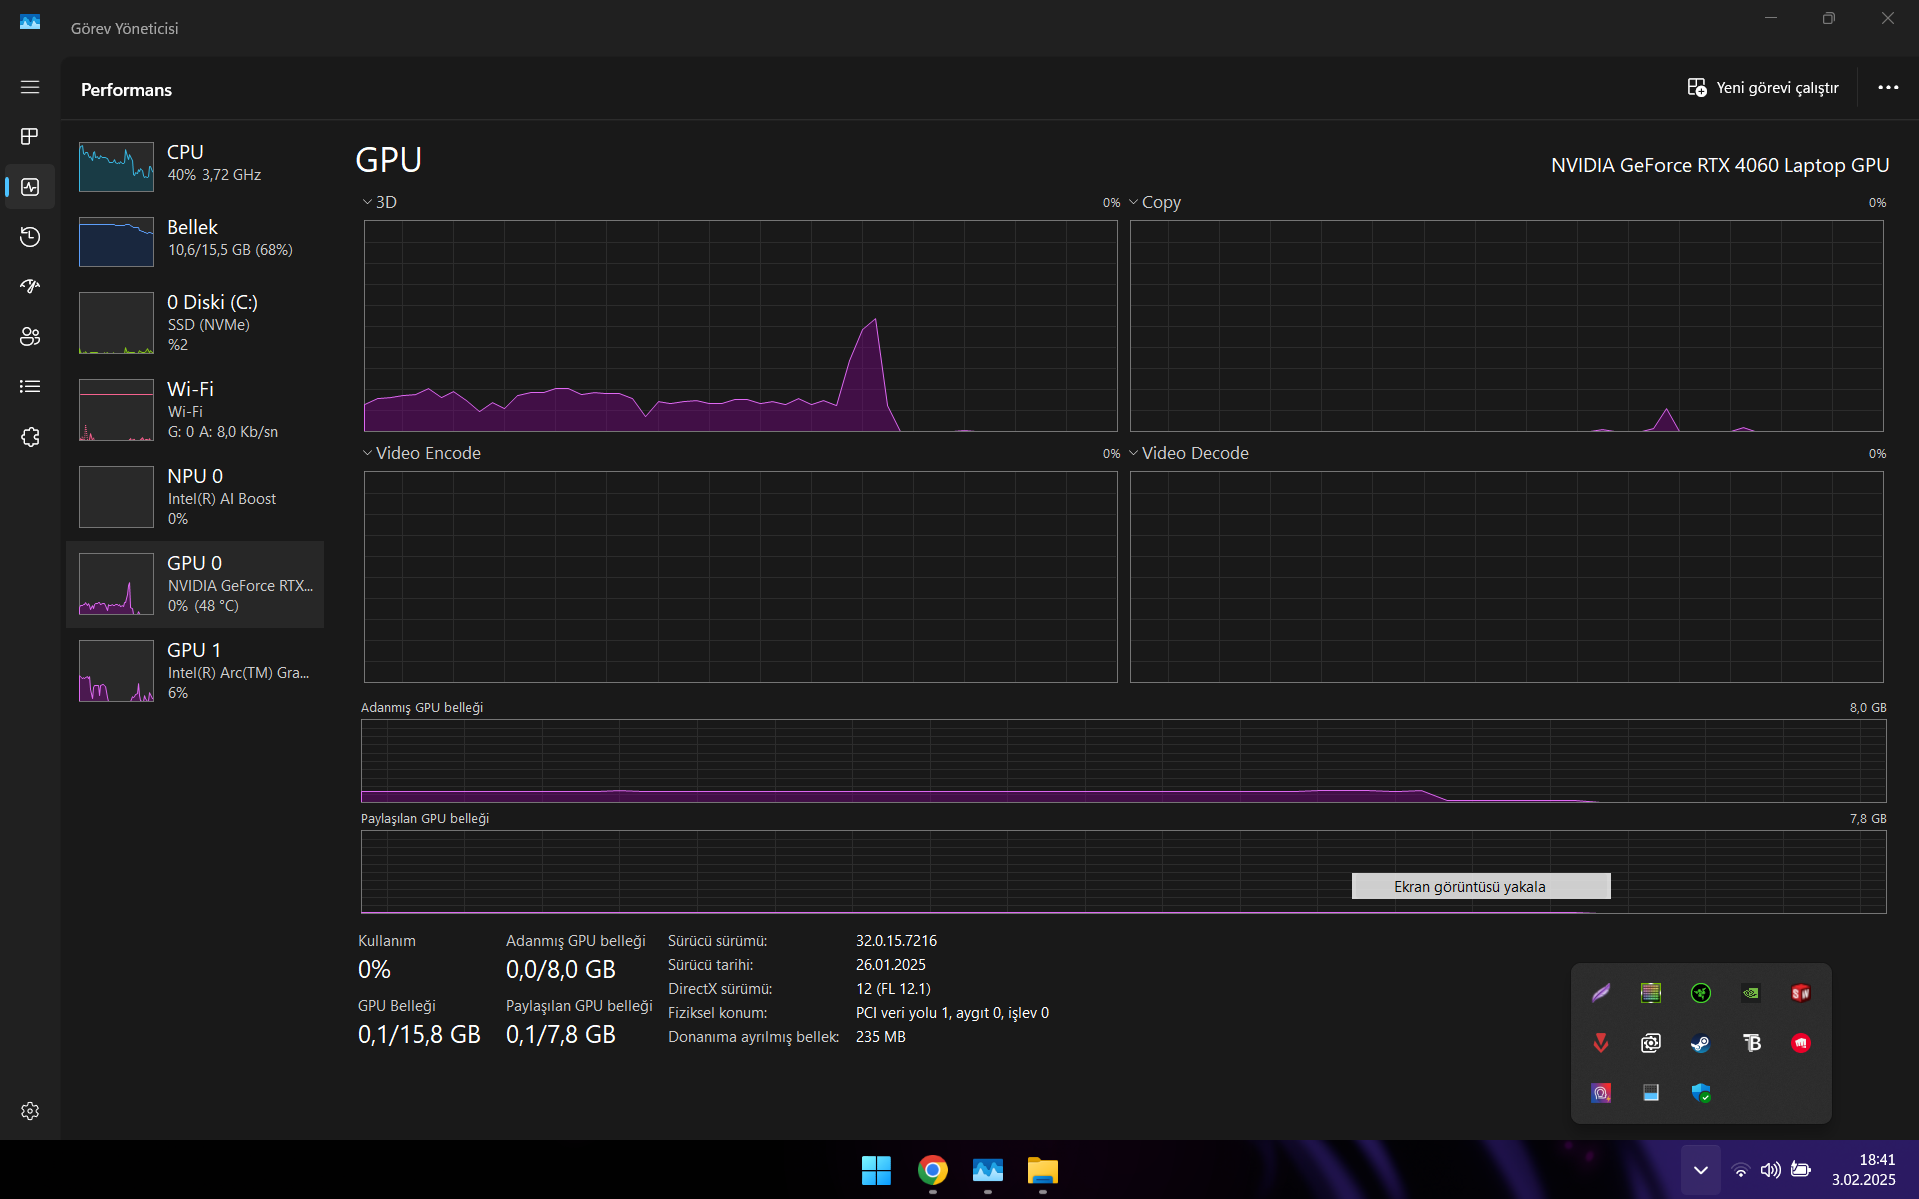Click the Paylaşılan GPU belleği graph
Screen dimensions: 1919x1199
coord(1124,872)
